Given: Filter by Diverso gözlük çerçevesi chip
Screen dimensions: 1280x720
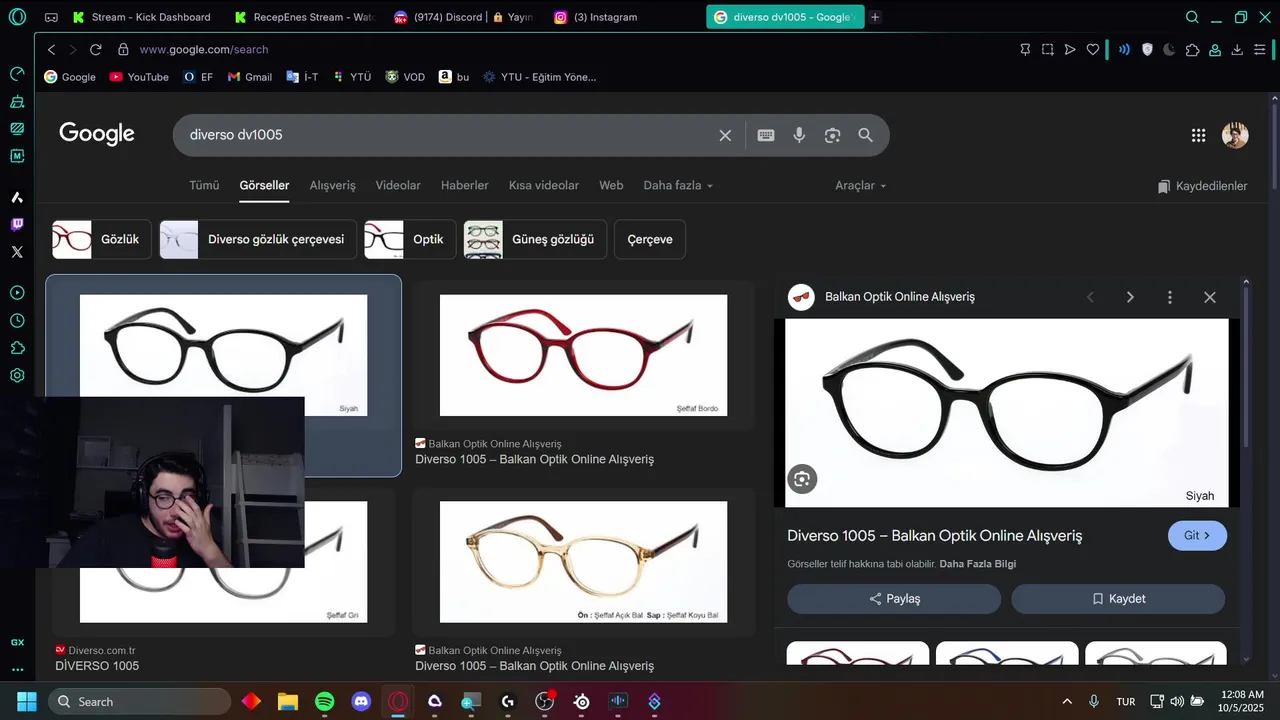Looking at the screenshot, I should 258,239.
